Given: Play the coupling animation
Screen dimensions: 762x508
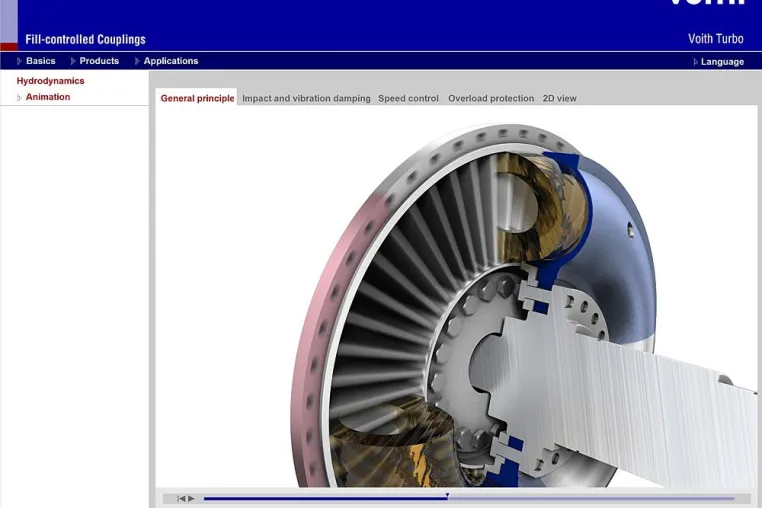Looking at the screenshot, I should click(191, 498).
